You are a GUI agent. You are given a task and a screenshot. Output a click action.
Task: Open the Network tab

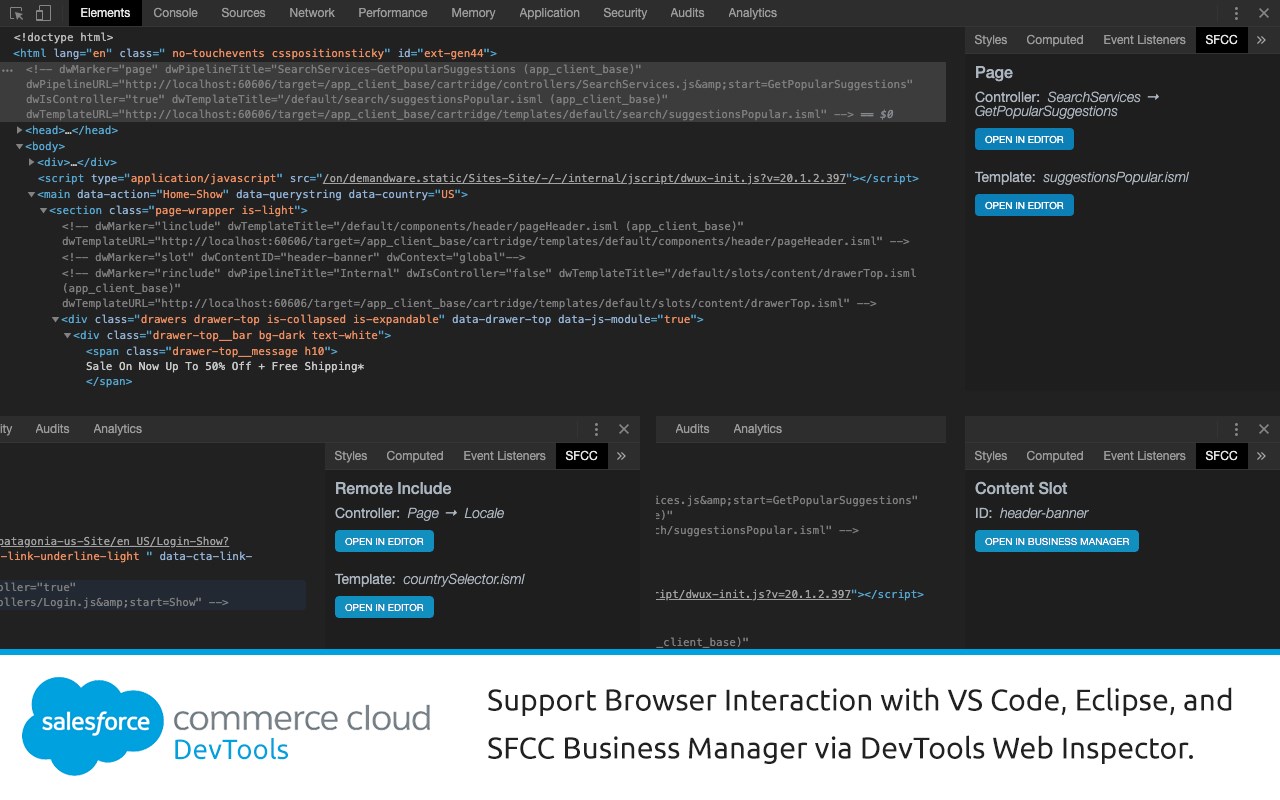[312, 13]
